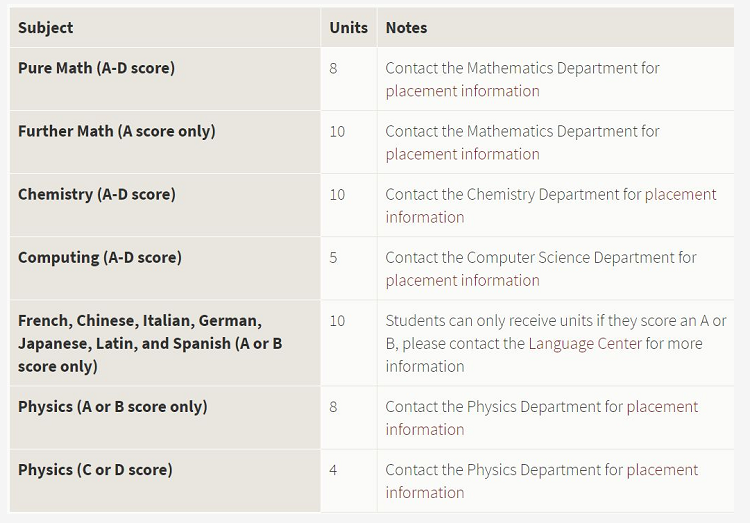Select the French, Chinese, Italian languages cell
This screenshot has height=523, width=750.
pos(165,343)
